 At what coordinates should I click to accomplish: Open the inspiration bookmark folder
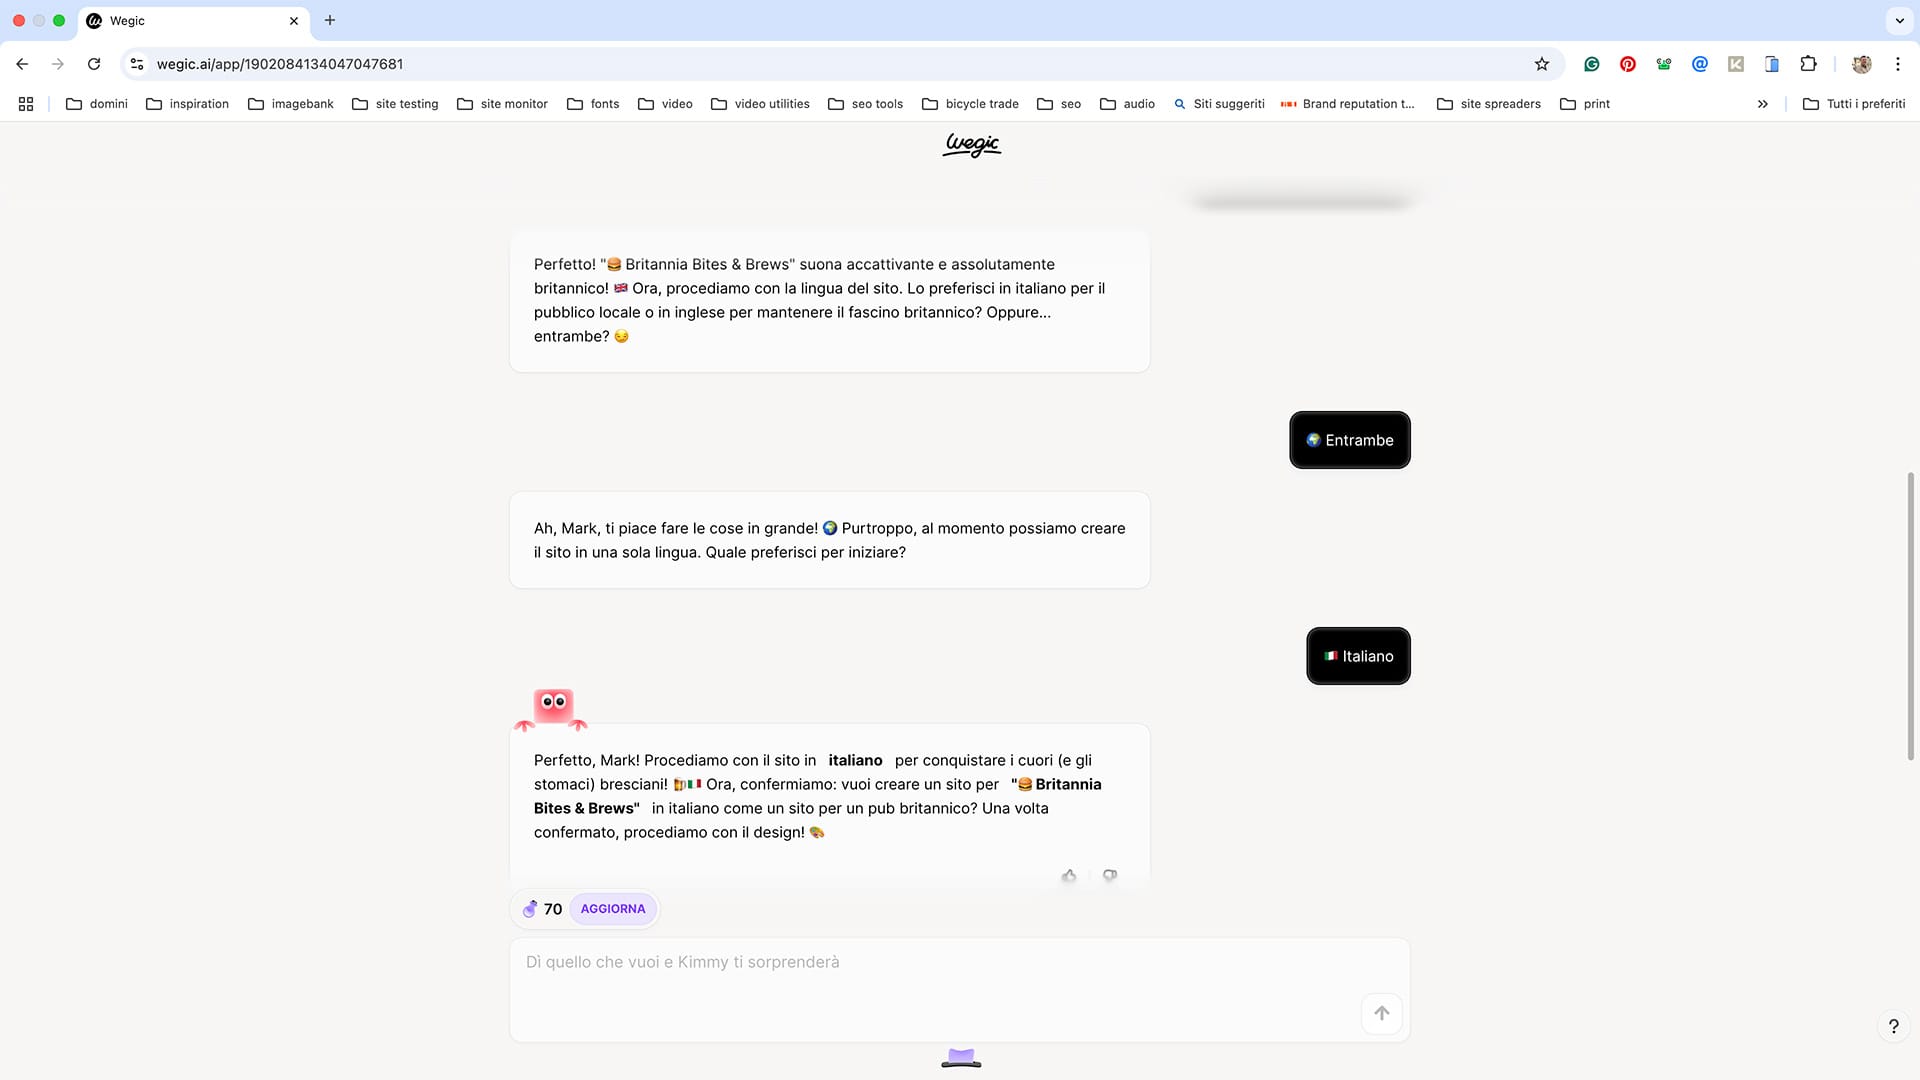tap(187, 104)
